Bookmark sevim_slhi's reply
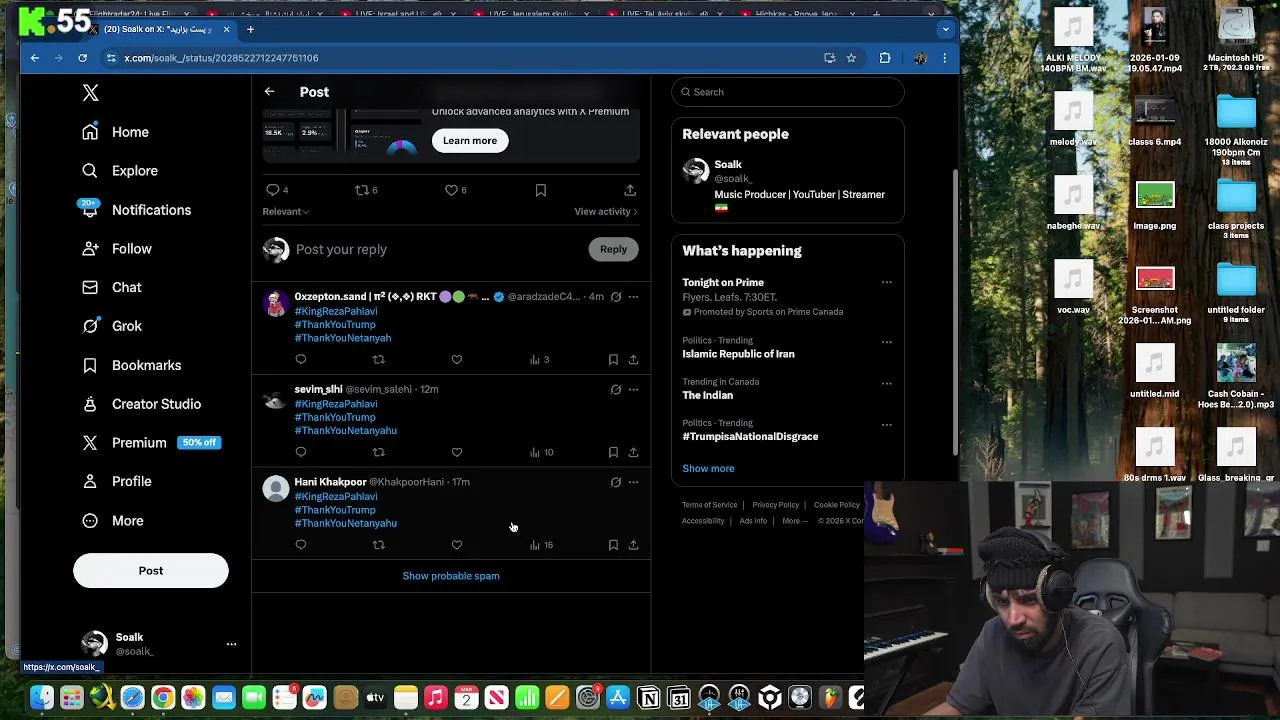Image resolution: width=1280 pixels, height=720 pixels. [613, 452]
